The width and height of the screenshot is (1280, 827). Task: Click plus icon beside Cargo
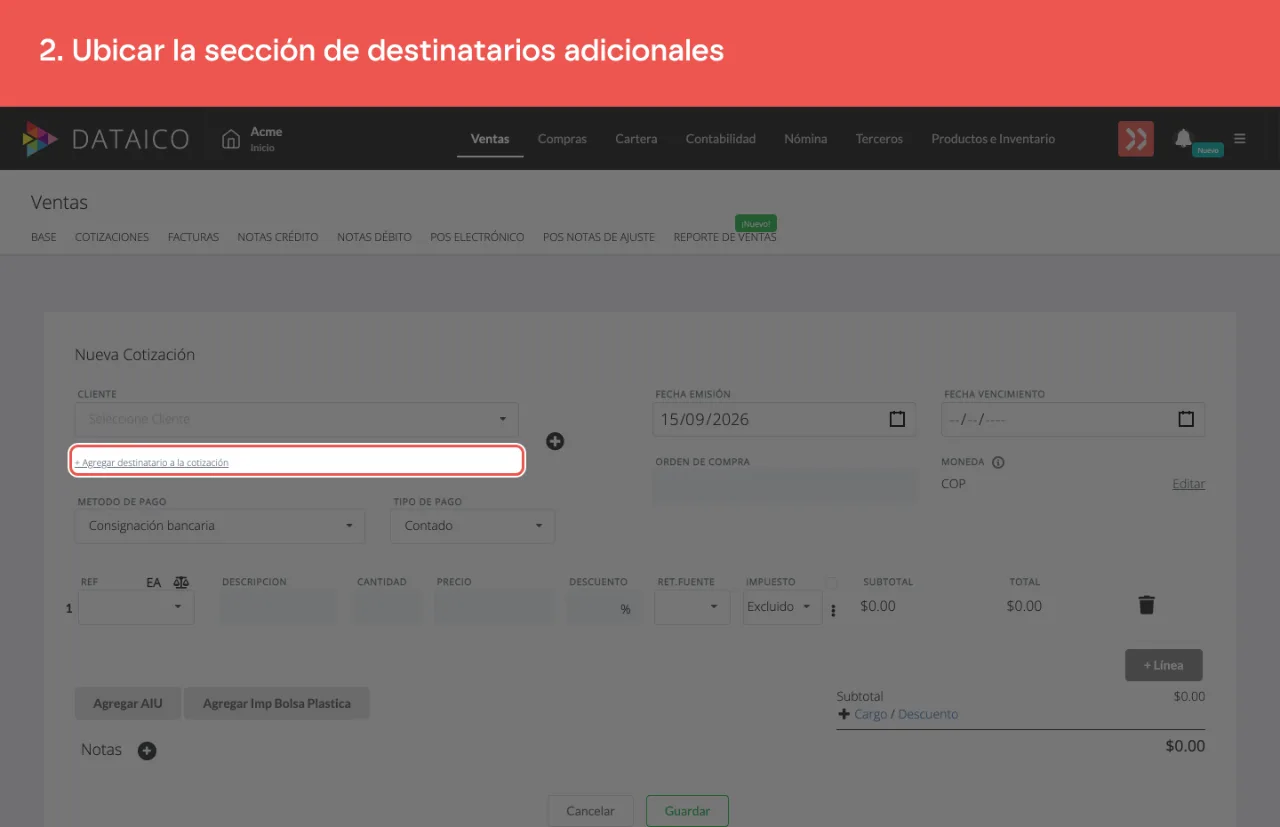[x=843, y=714]
